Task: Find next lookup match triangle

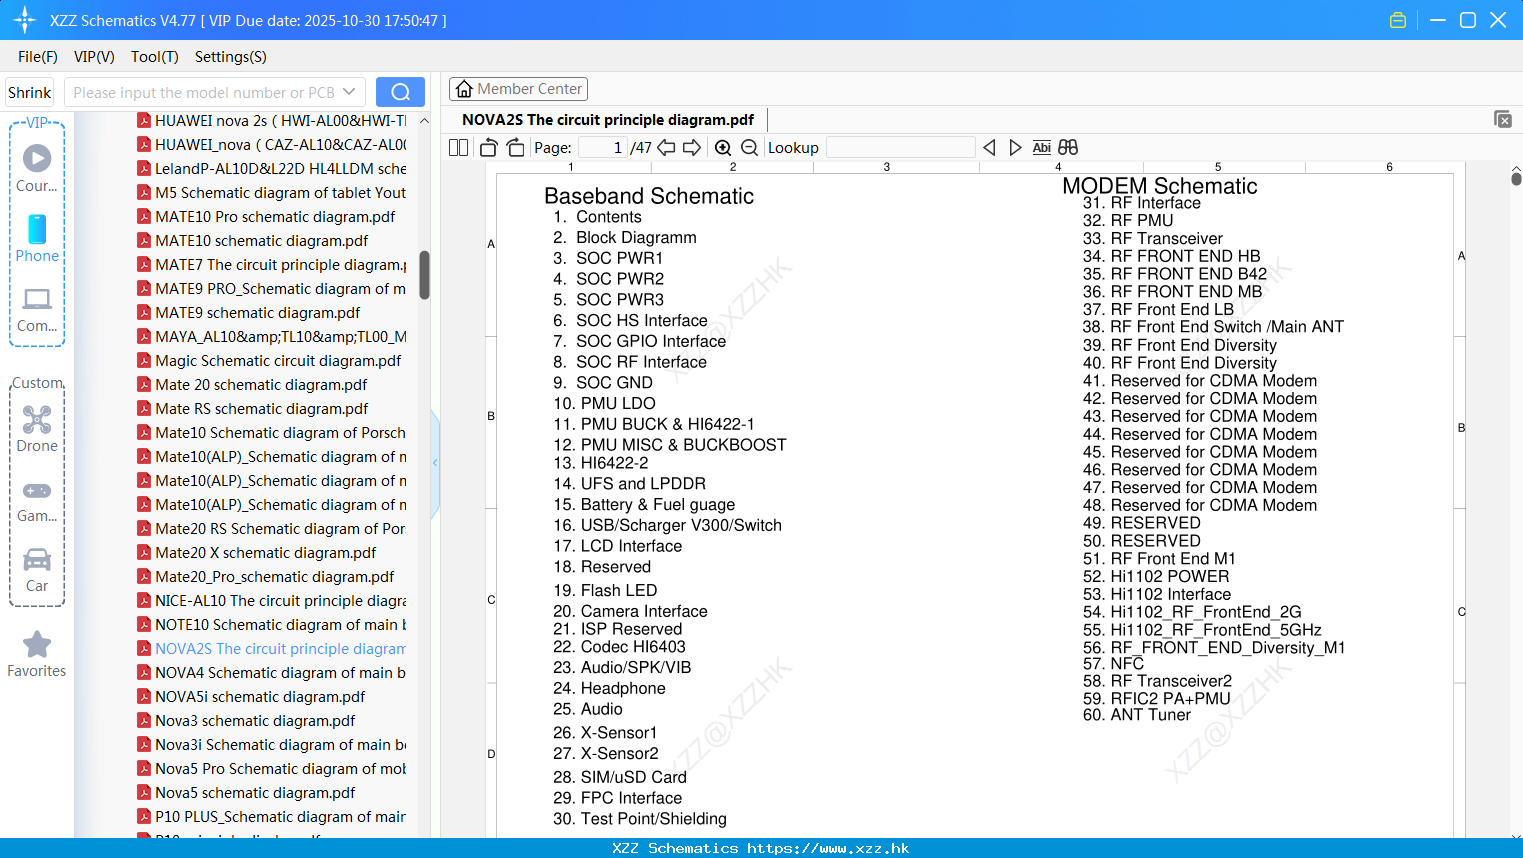Action: point(1015,148)
